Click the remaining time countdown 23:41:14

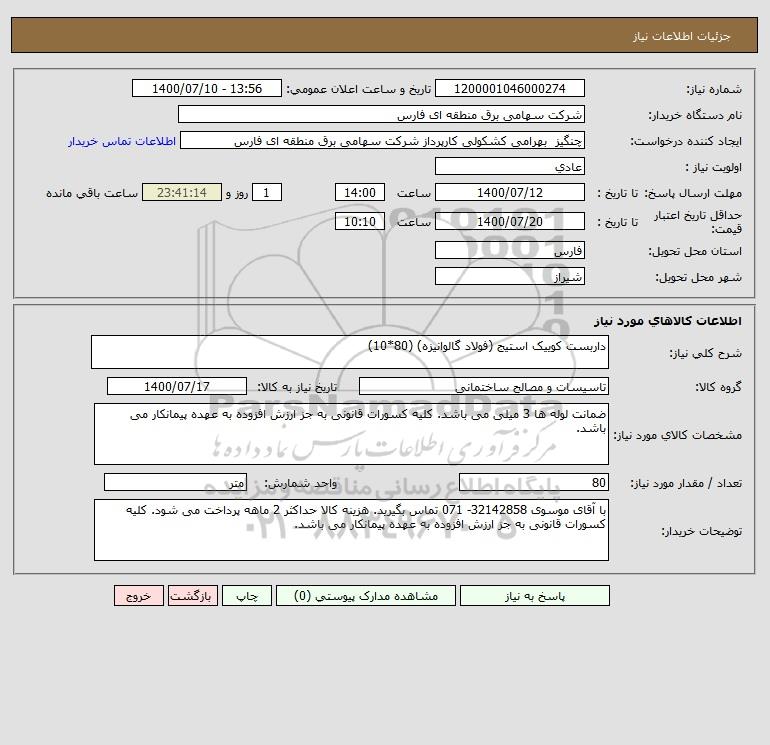(x=182, y=193)
